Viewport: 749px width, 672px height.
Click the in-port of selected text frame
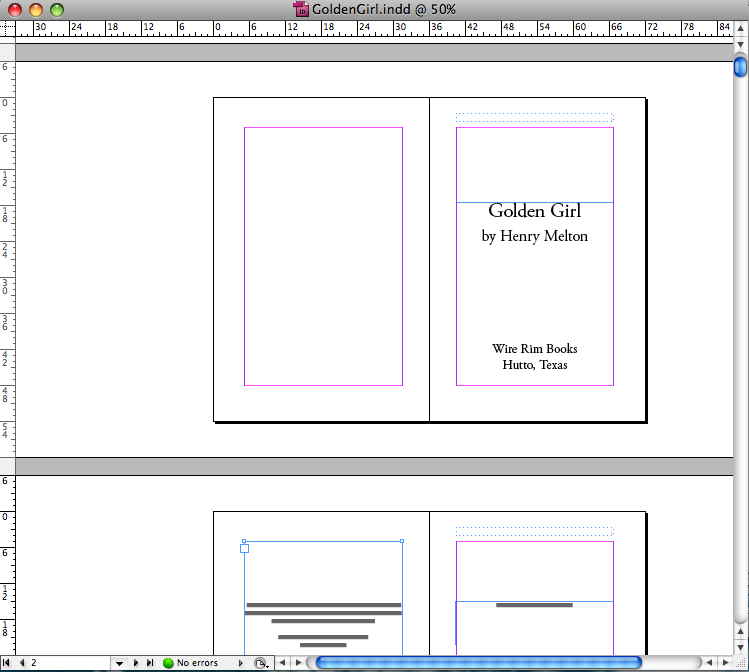coord(244,549)
